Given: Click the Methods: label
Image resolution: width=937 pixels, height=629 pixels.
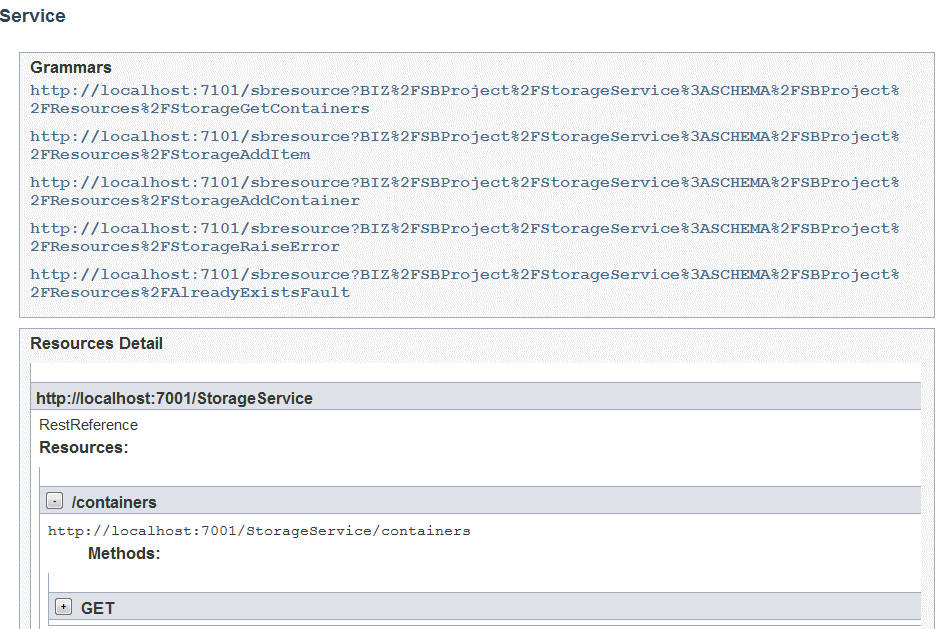Looking at the screenshot, I should [124, 553].
